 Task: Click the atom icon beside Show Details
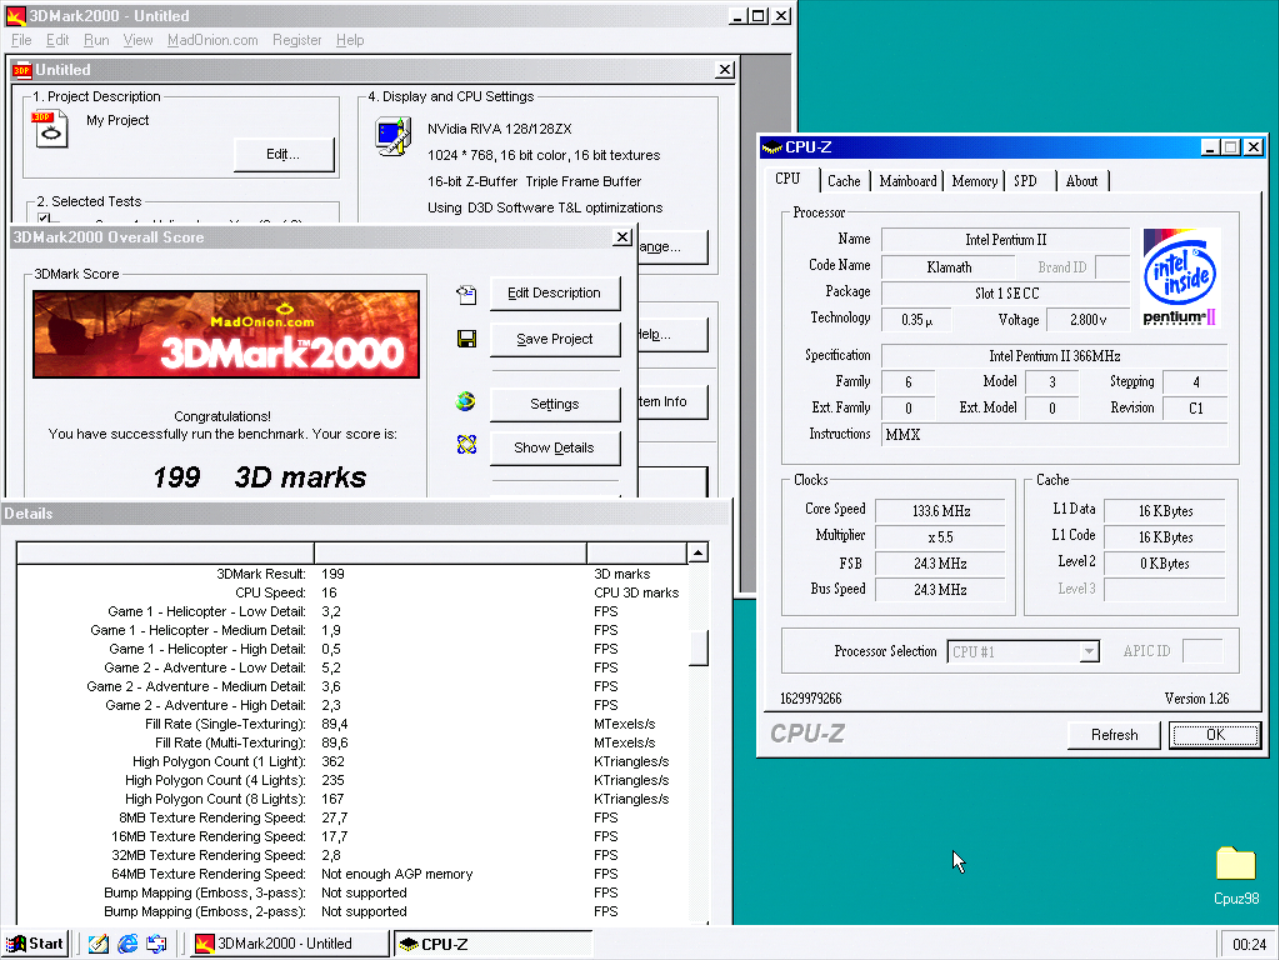point(466,445)
